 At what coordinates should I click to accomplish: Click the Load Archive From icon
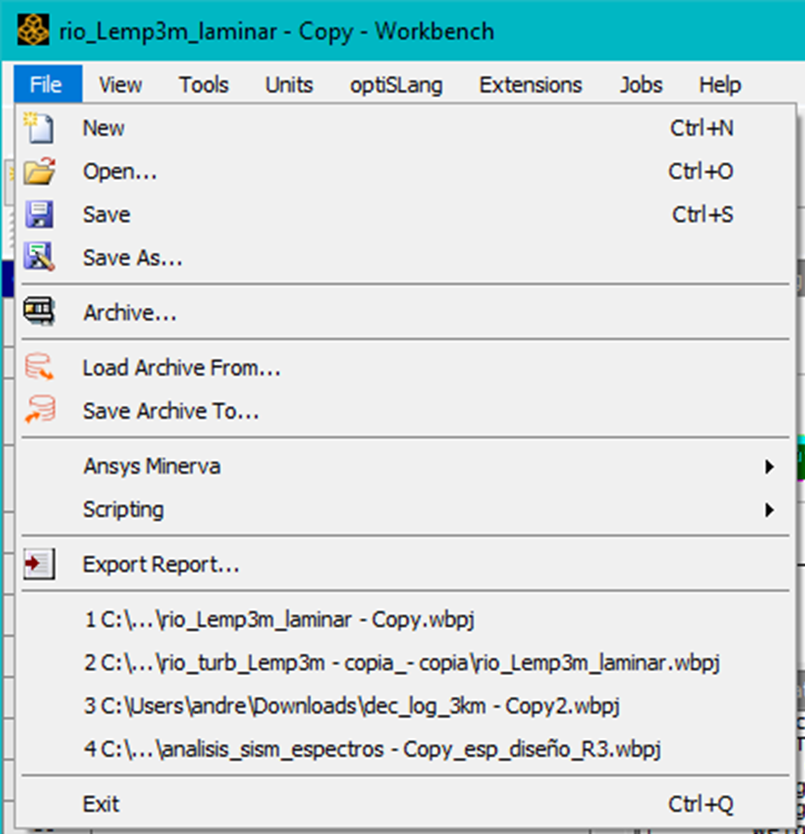coord(38,368)
